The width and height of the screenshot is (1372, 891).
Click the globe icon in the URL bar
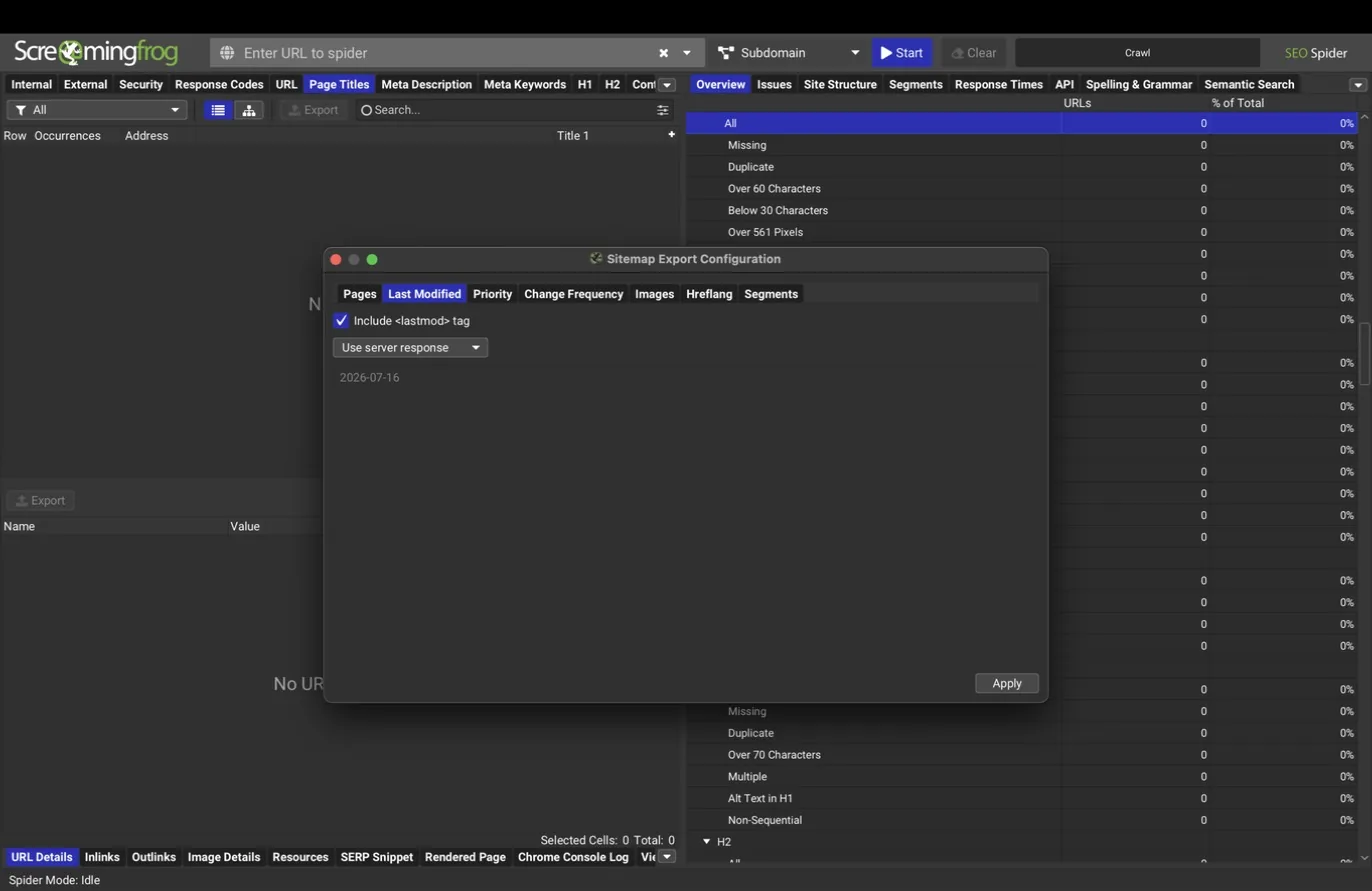click(227, 53)
